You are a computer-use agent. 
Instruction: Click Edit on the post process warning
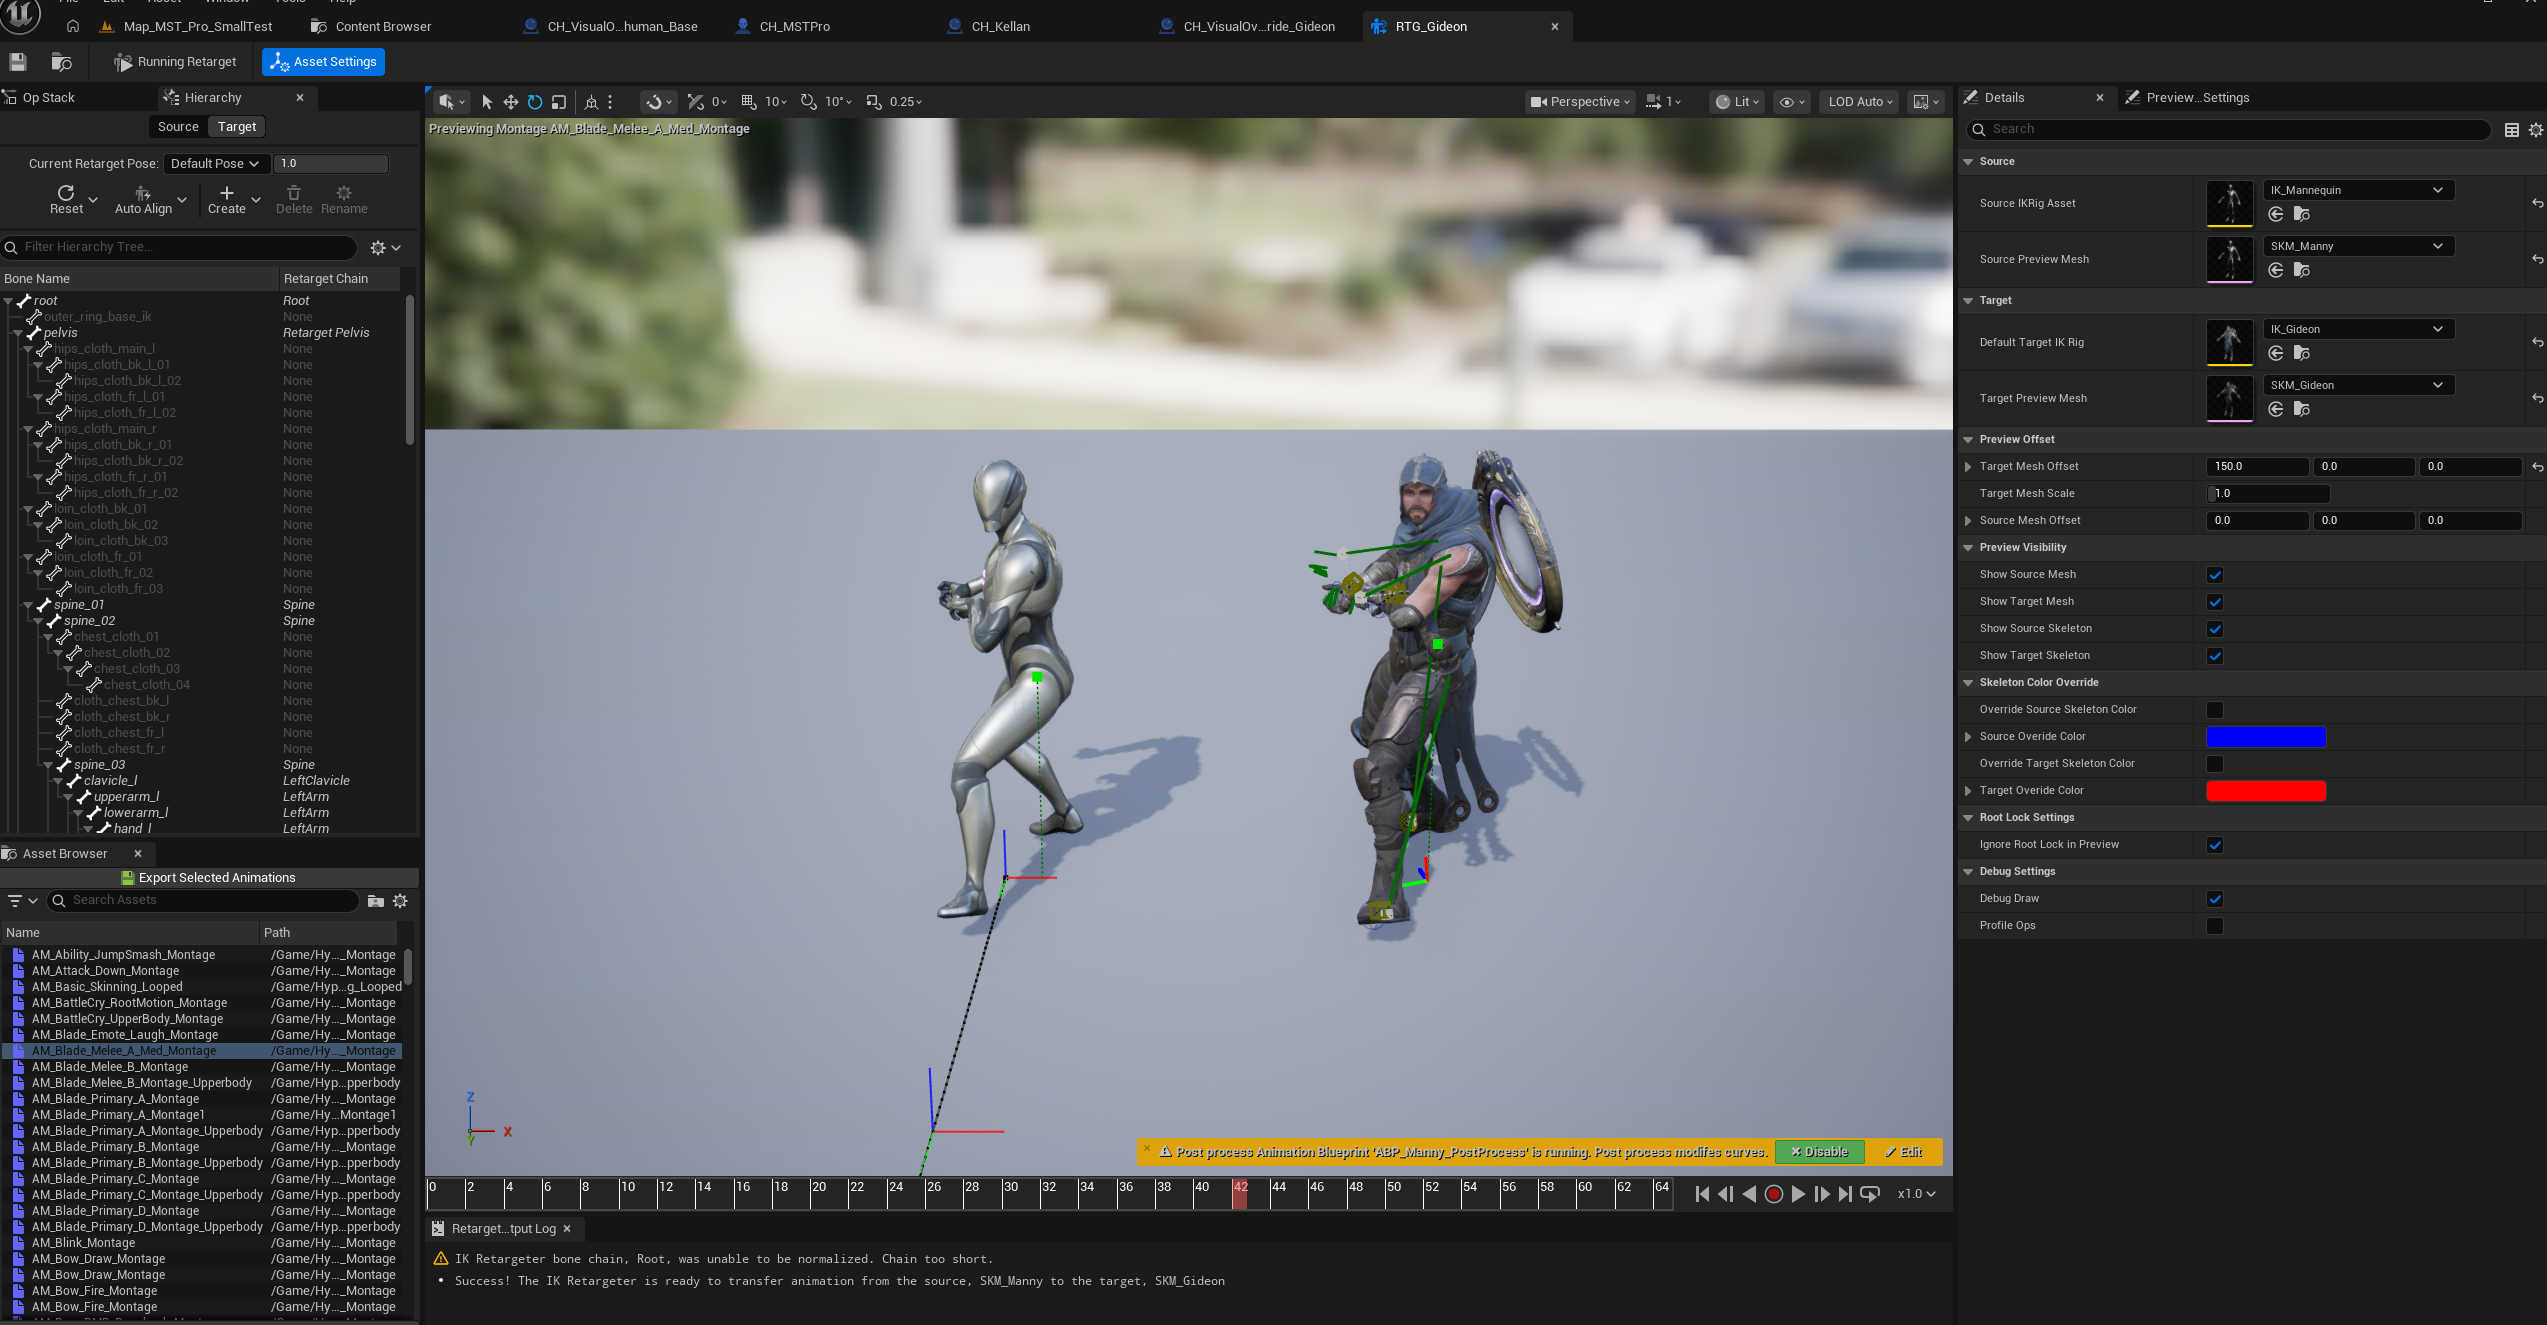click(1904, 1152)
